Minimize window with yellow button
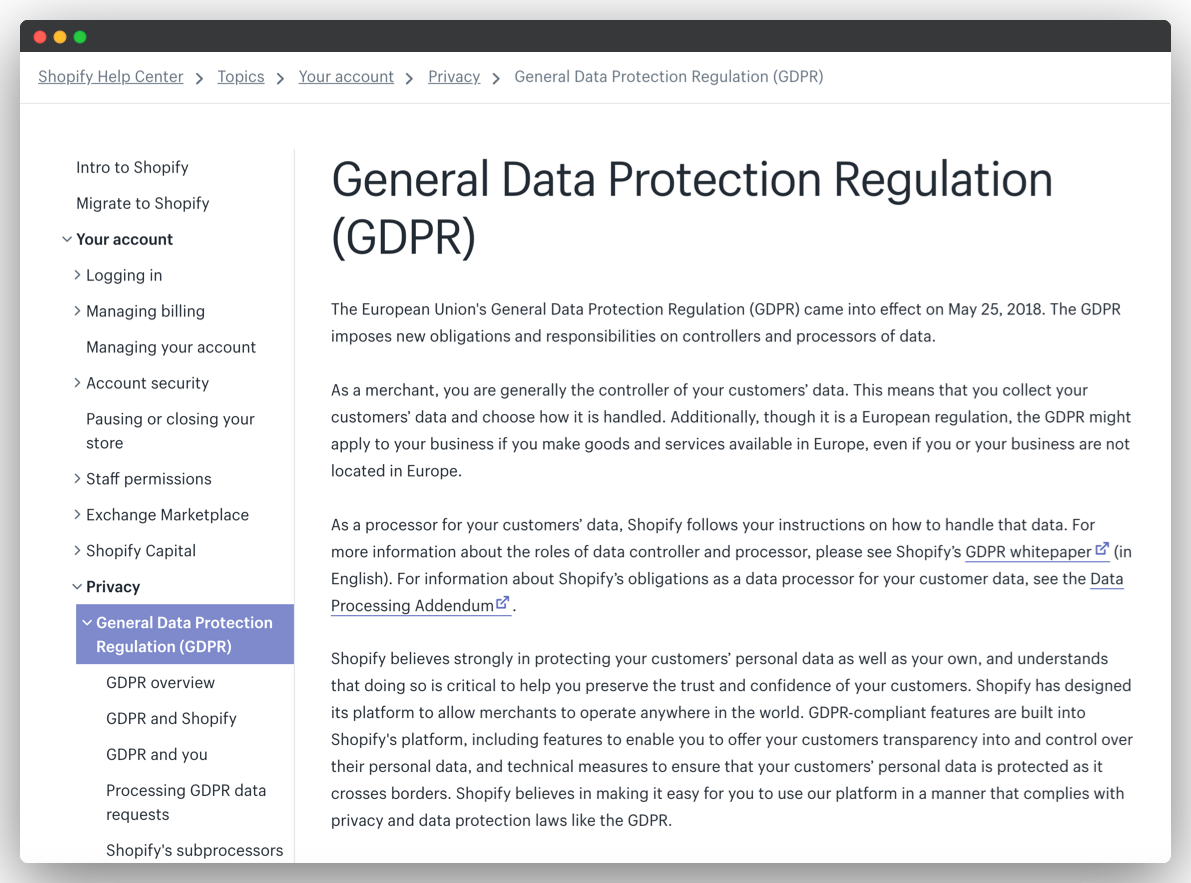The image size is (1191, 883). (x=60, y=37)
